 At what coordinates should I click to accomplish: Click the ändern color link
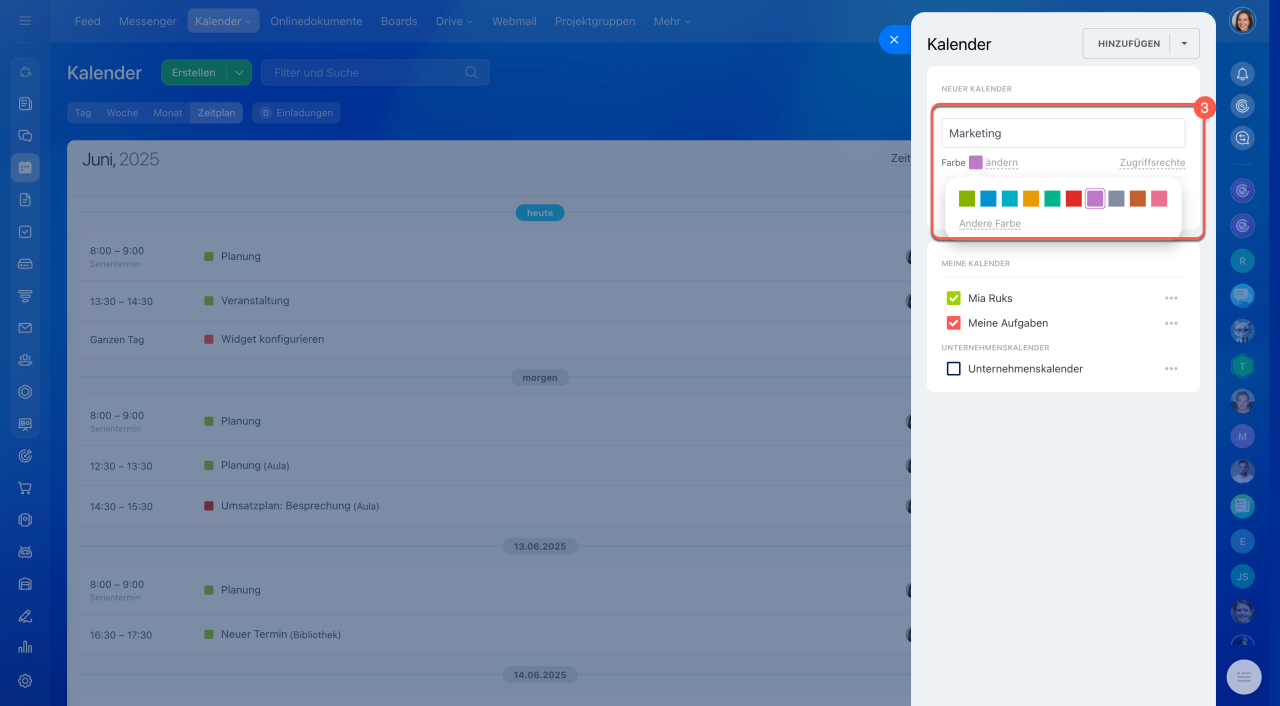pos(1002,163)
